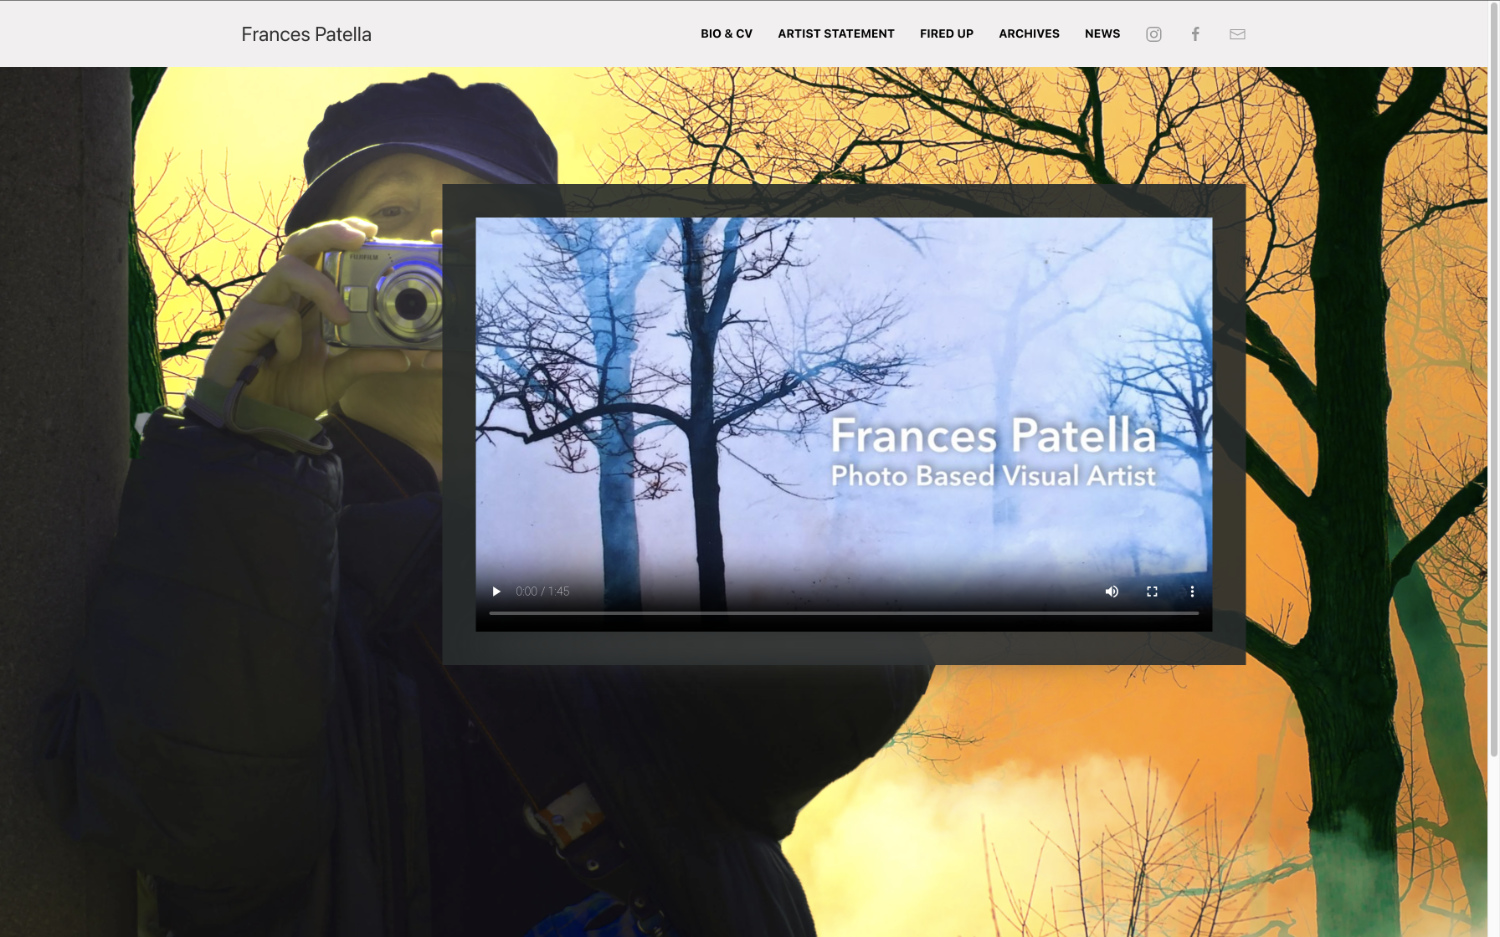This screenshot has height=937, width=1500.
Task: Click the 'Photo Based Visual Artist' video text
Action: click(993, 476)
